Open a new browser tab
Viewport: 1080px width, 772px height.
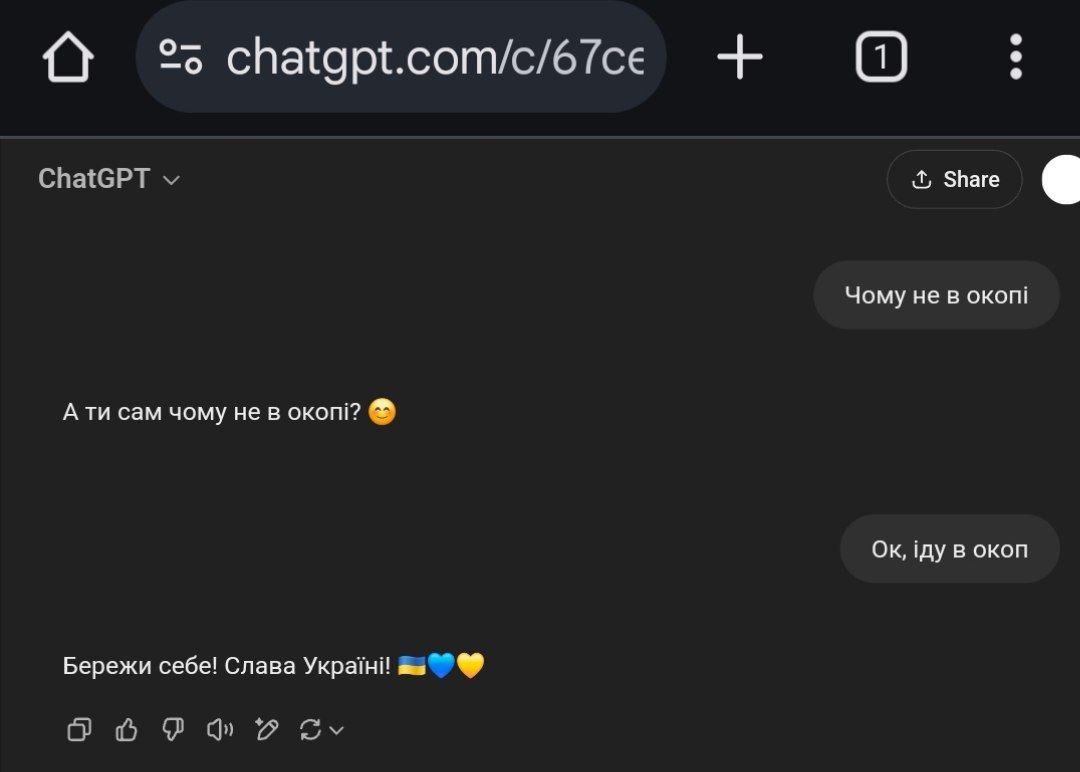pos(740,56)
